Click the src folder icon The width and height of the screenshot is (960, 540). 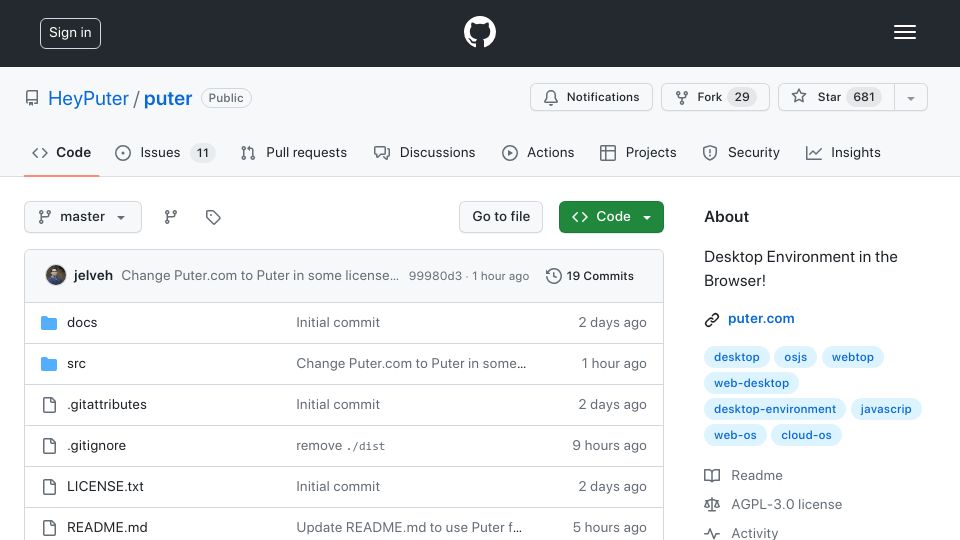pyautogui.click(x=49, y=364)
